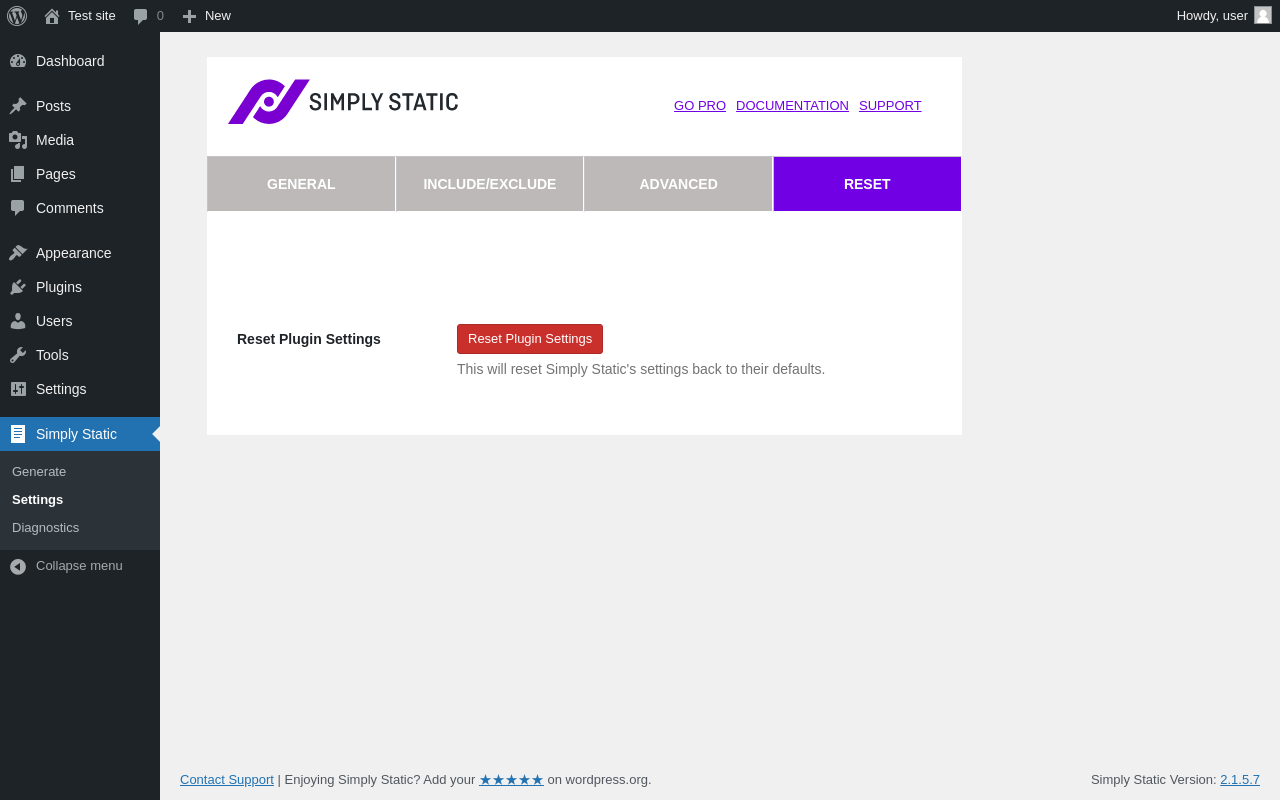Open the Plugins menu label
1280x800 pixels.
[59, 287]
